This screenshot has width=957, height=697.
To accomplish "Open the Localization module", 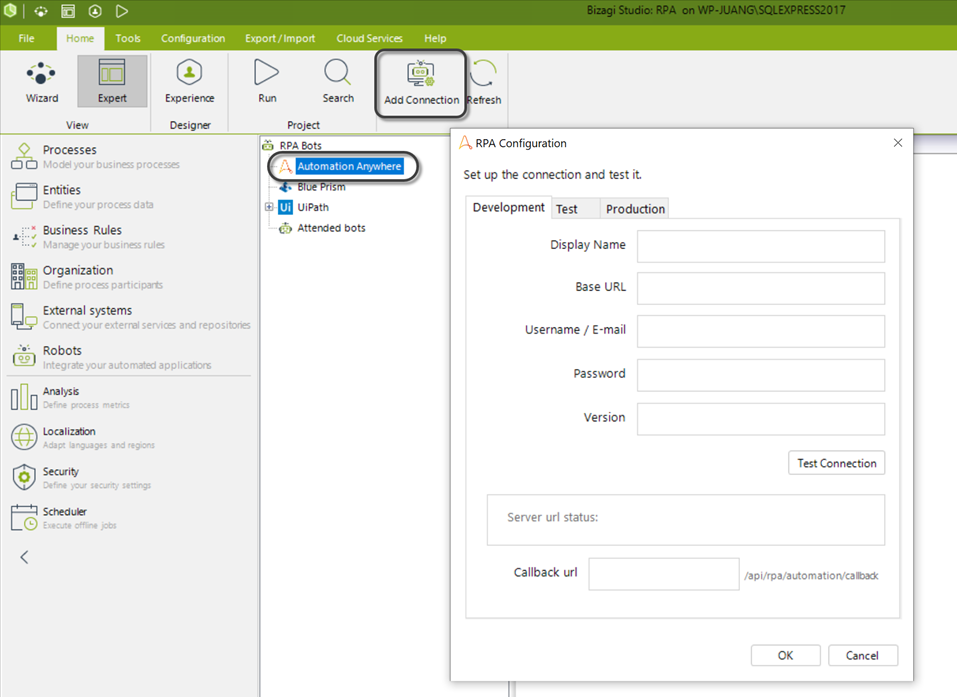I will pyautogui.click(x=82, y=438).
